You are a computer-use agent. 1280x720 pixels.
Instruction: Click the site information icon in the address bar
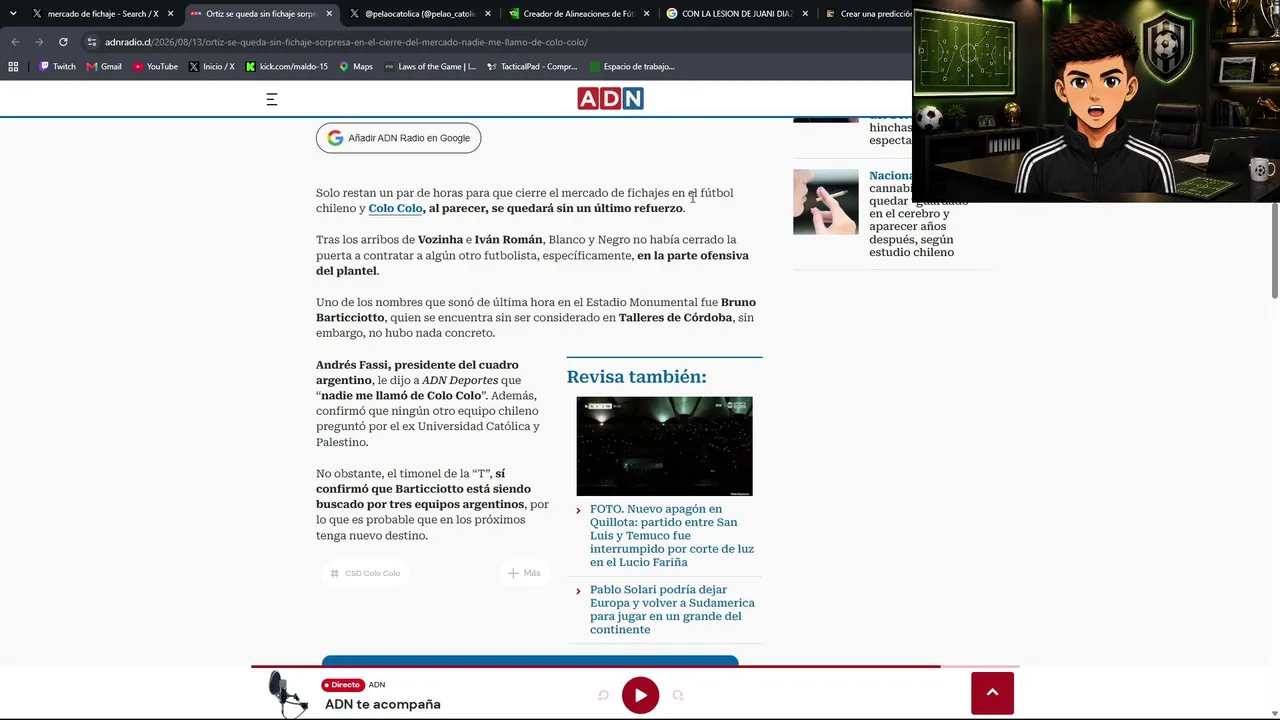click(92, 42)
